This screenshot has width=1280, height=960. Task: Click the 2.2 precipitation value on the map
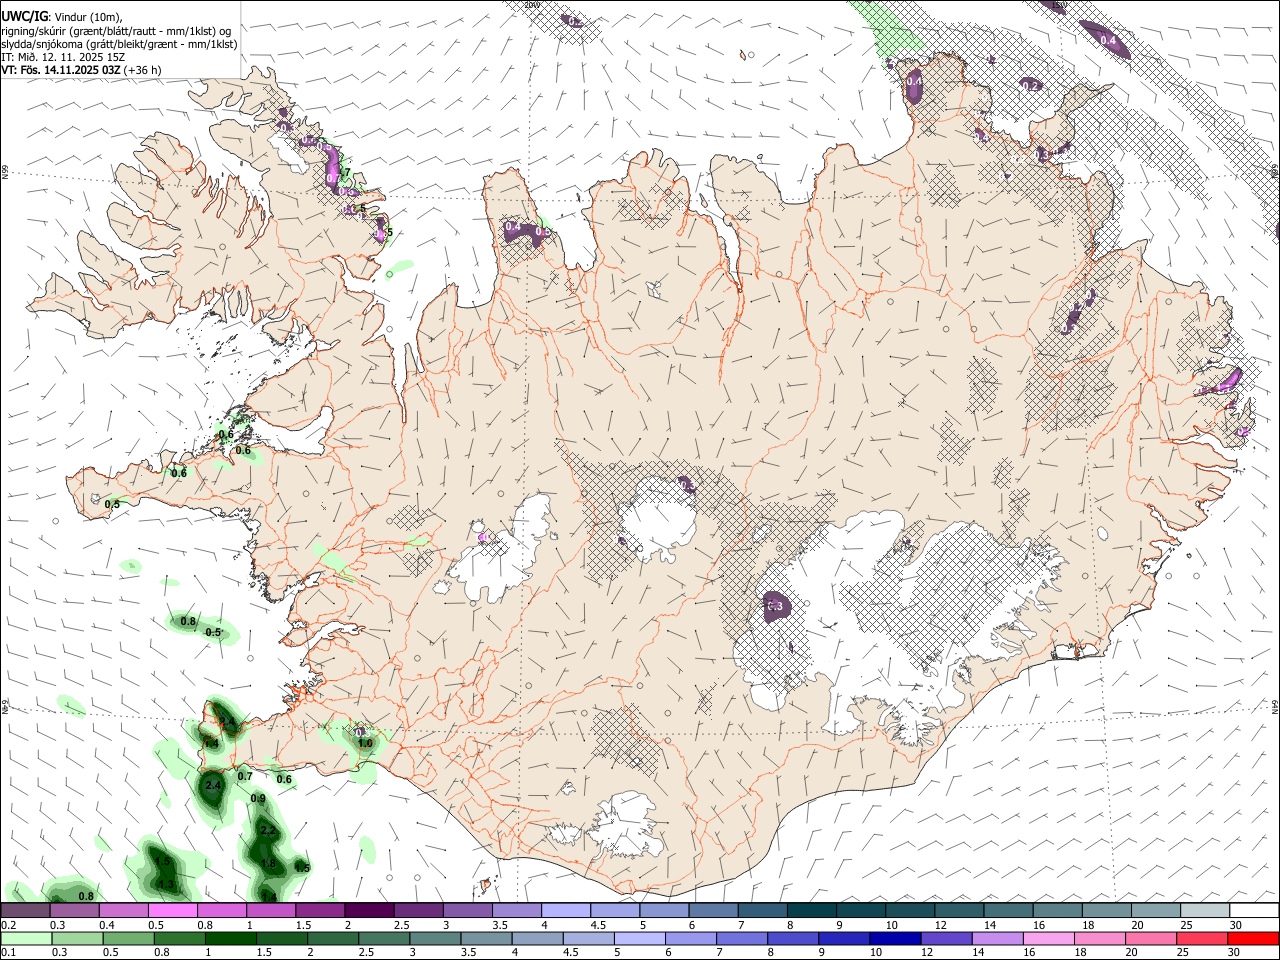click(267, 831)
